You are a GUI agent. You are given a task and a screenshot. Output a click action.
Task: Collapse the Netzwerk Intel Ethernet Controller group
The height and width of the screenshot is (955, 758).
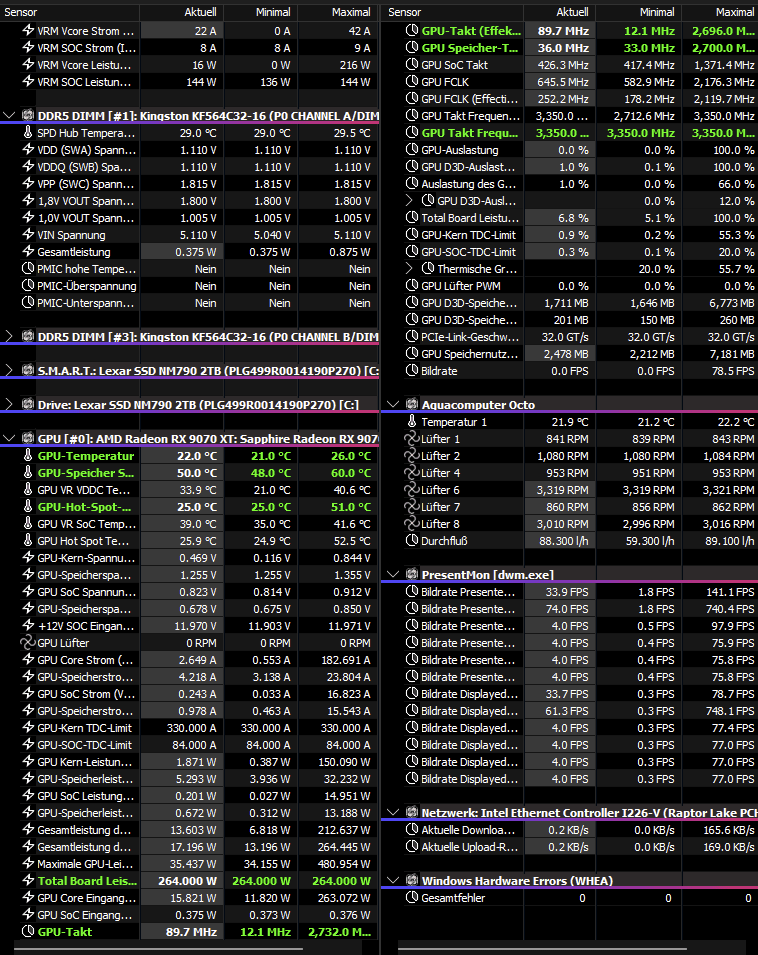pos(393,812)
